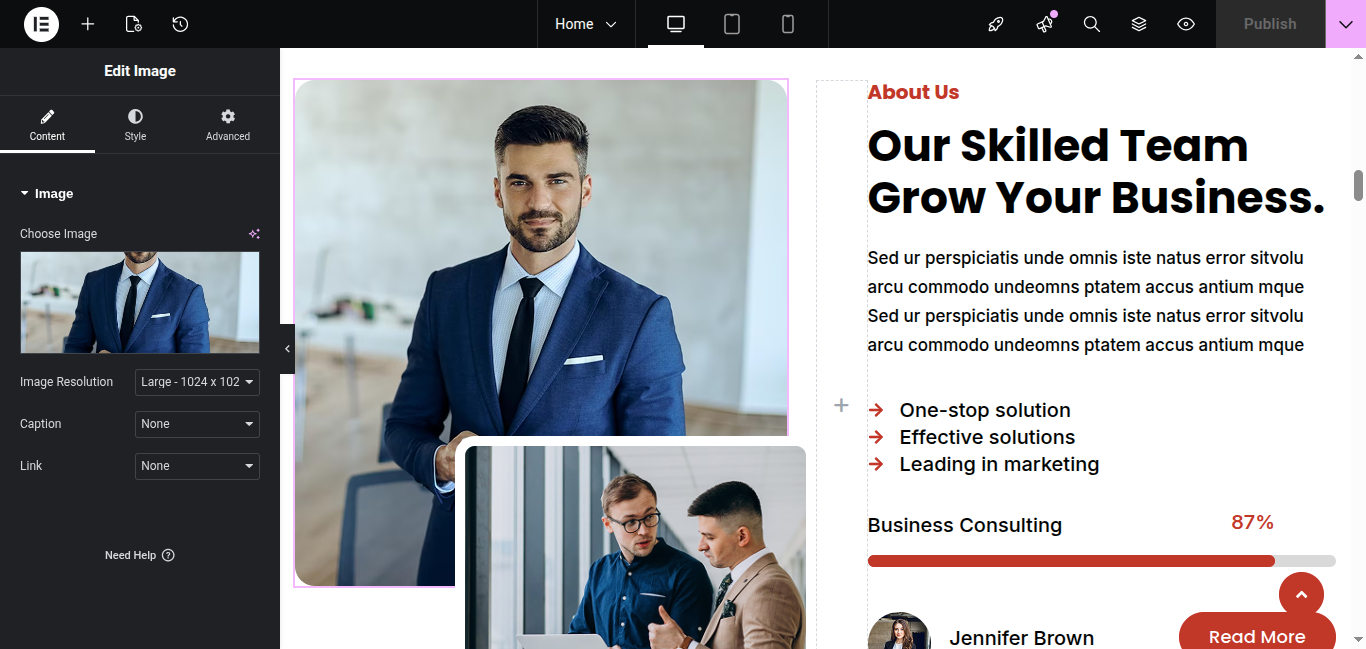Open the revision history icon
This screenshot has width=1366, height=649.
(180, 24)
